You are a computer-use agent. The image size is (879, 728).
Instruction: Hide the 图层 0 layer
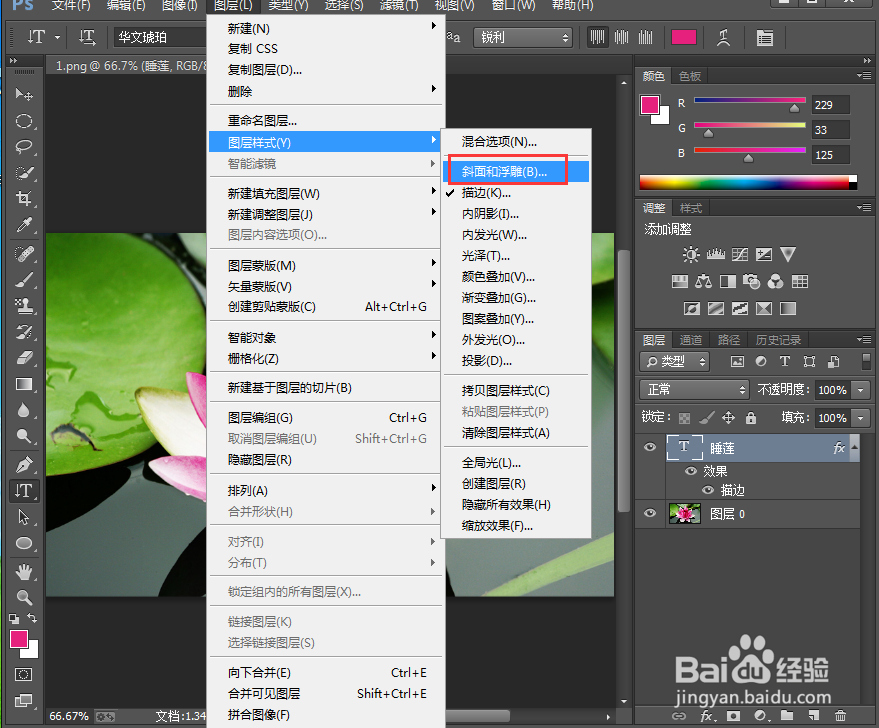click(x=649, y=514)
